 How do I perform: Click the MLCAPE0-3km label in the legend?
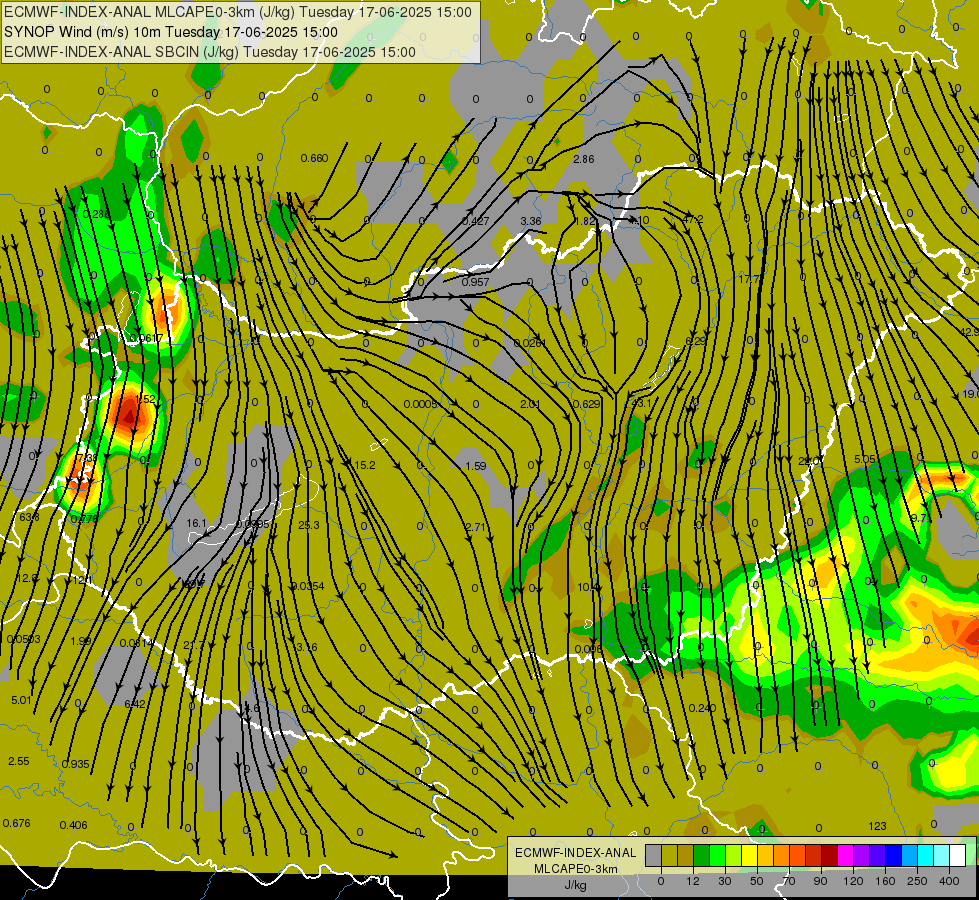click(575, 869)
